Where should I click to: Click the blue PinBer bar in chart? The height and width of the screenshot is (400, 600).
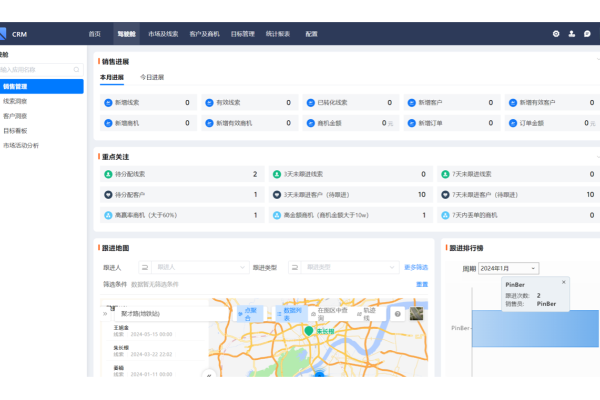[535, 328]
